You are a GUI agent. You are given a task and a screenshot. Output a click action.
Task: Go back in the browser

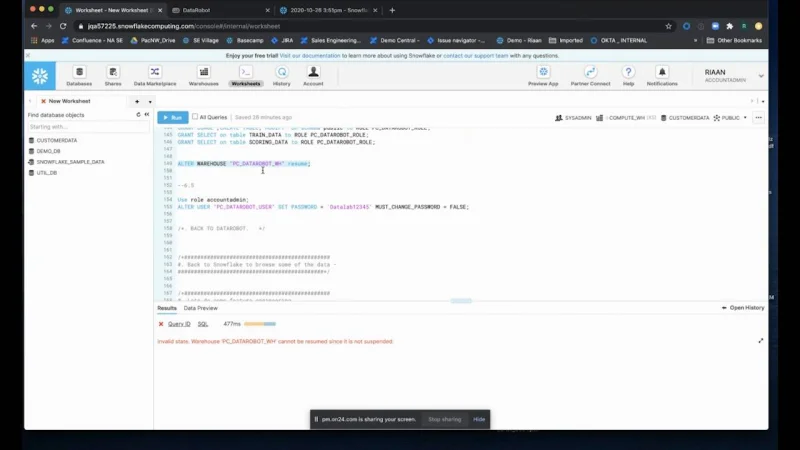click(x=34, y=26)
